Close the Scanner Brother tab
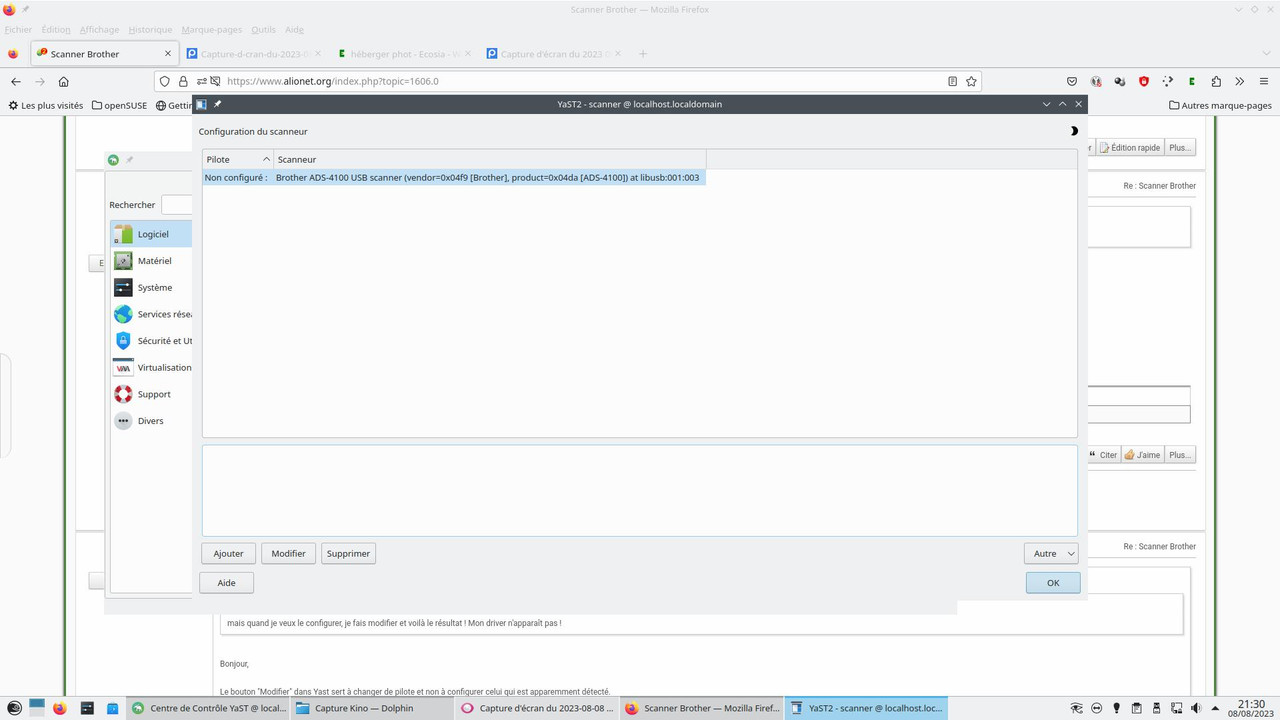Image resolution: width=1280 pixels, height=720 pixels. click(x=167, y=54)
